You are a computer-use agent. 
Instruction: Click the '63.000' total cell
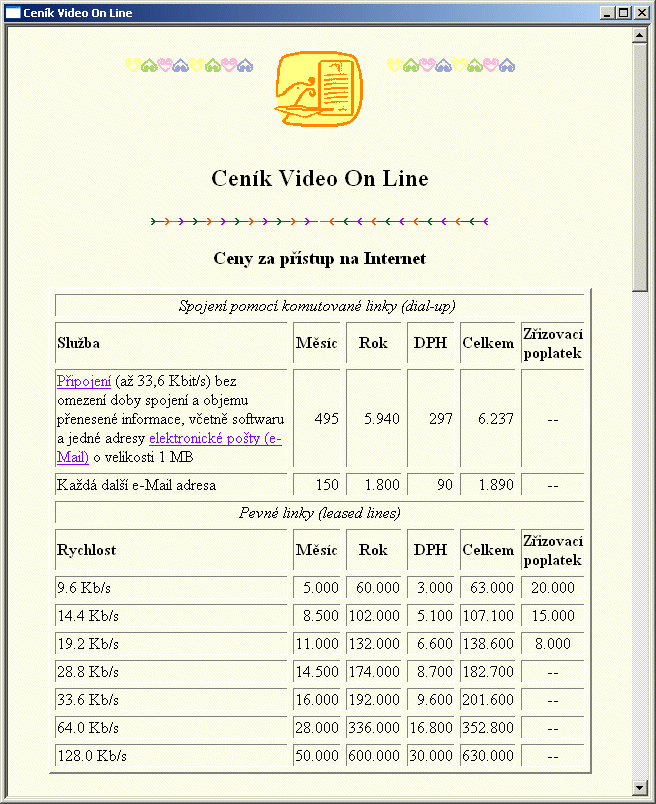tap(488, 588)
